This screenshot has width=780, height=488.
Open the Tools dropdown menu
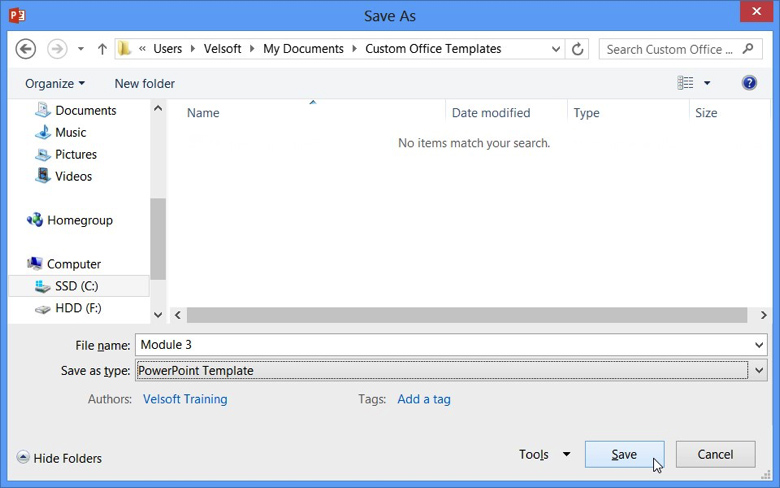point(544,455)
